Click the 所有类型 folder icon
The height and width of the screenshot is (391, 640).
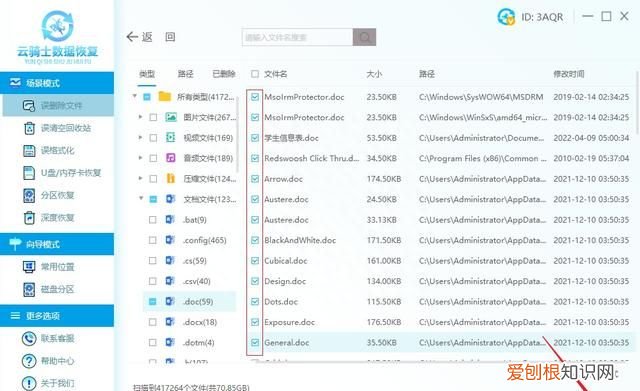(x=164, y=97)
